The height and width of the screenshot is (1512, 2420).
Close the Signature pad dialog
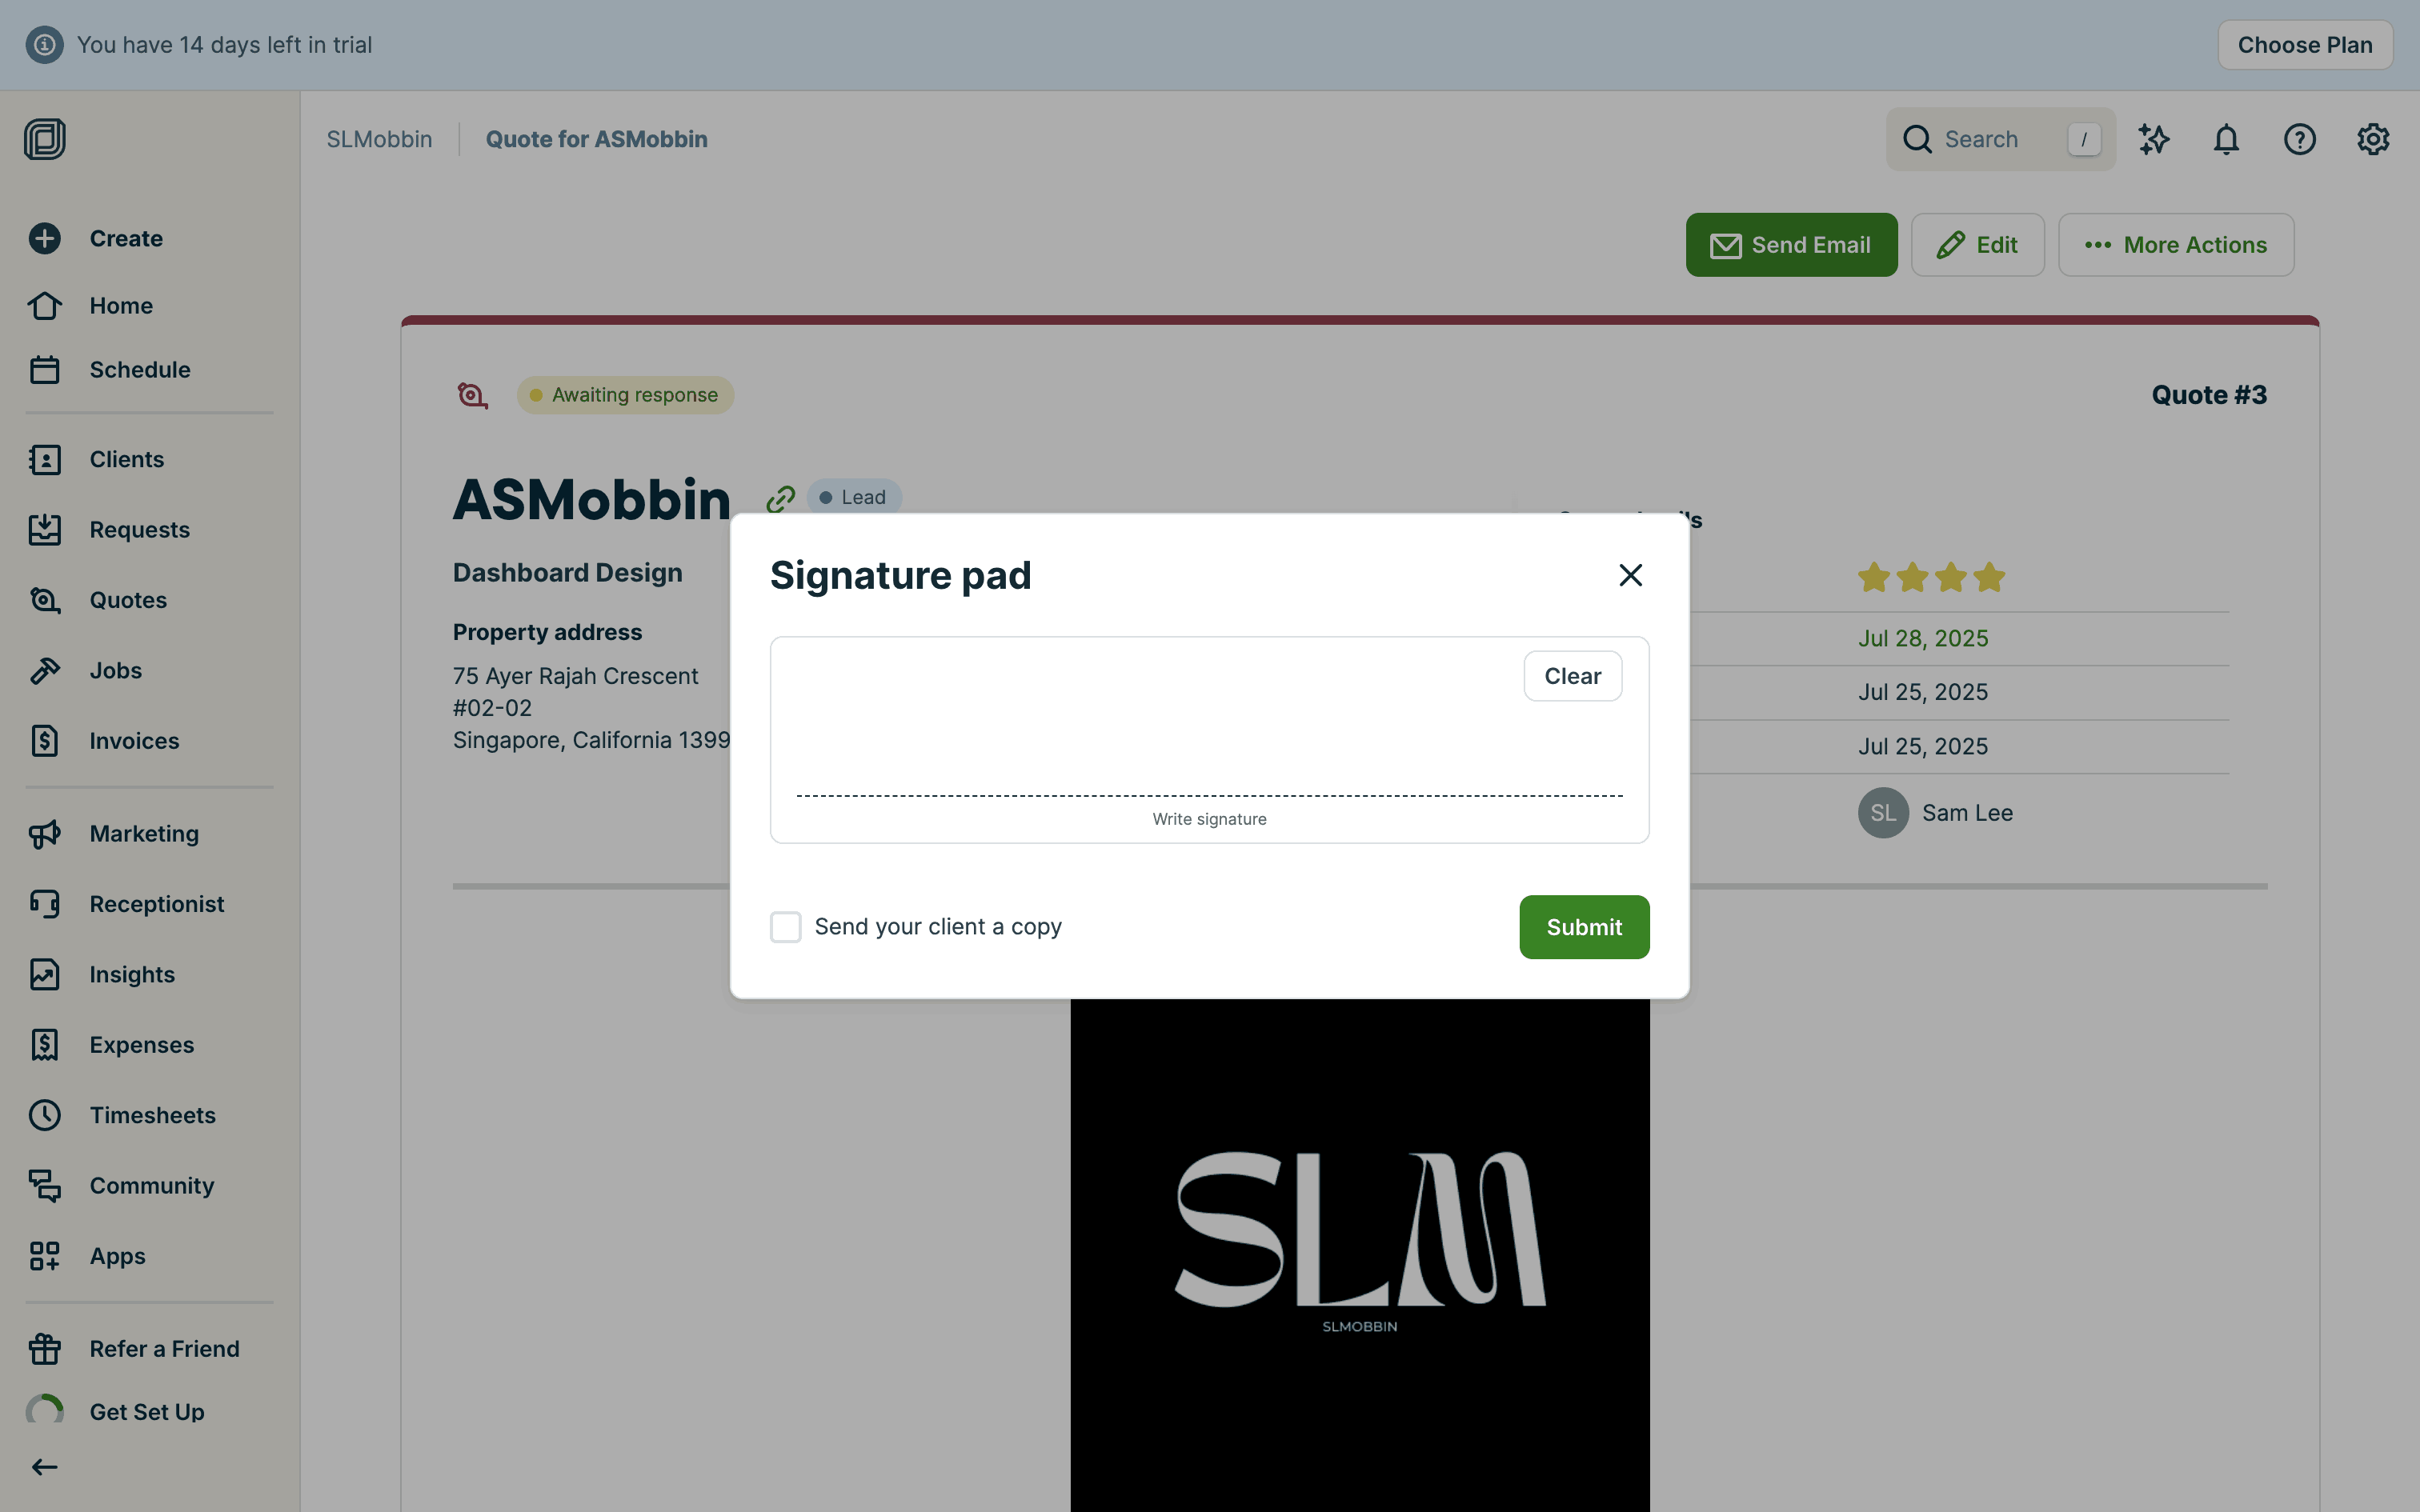pyautogui.click(x=1630, y=575)
